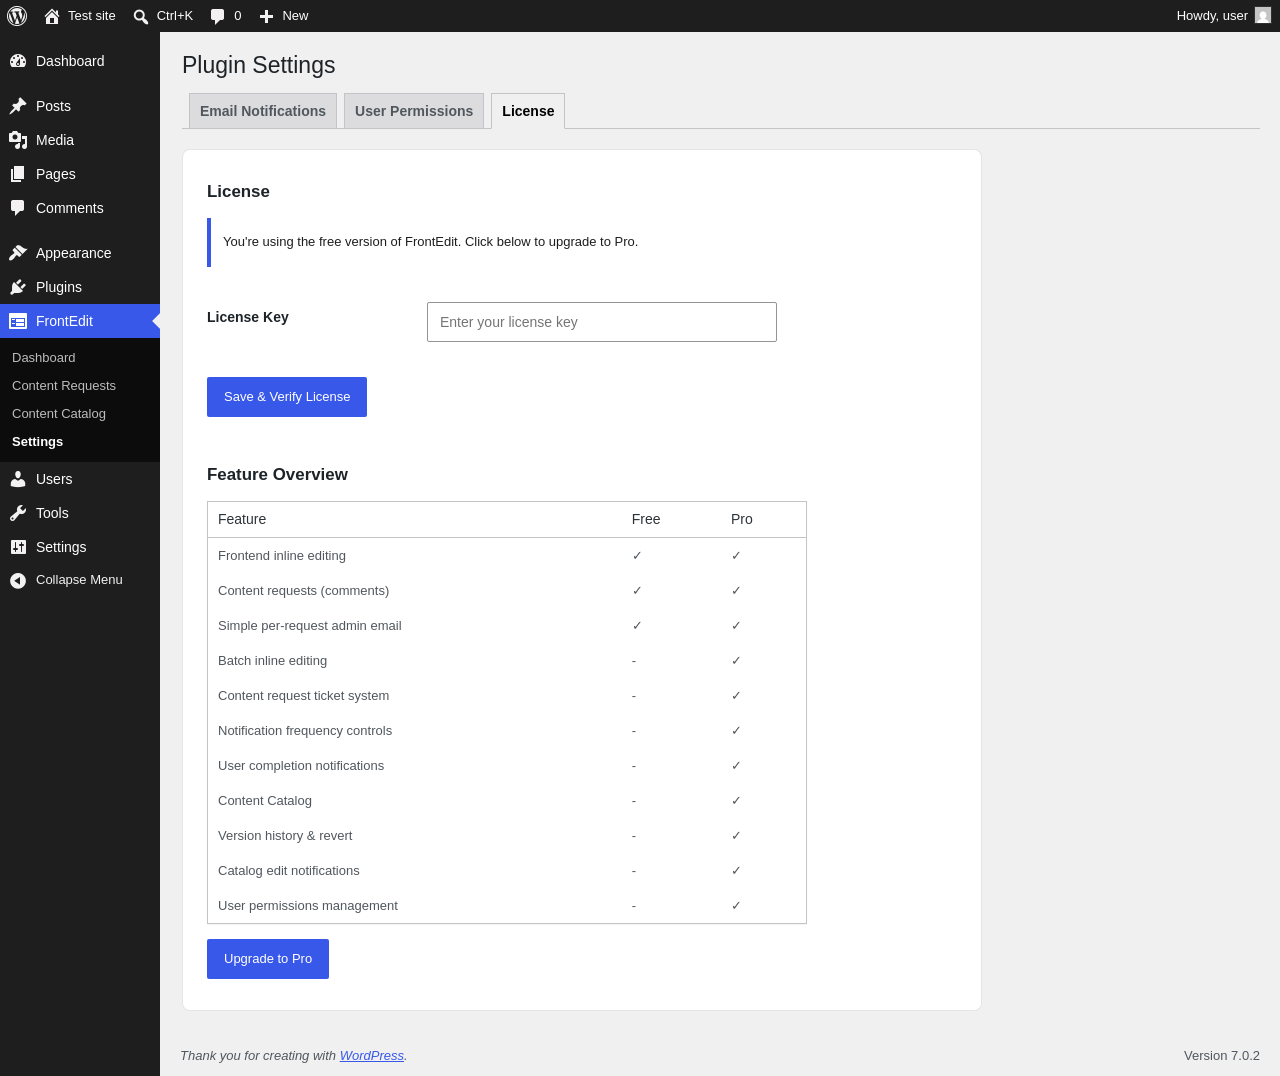The height and width of the screenshot is (1076, 1280).
Task: Click the user avatar icon
Action: tap(1263, 15)
